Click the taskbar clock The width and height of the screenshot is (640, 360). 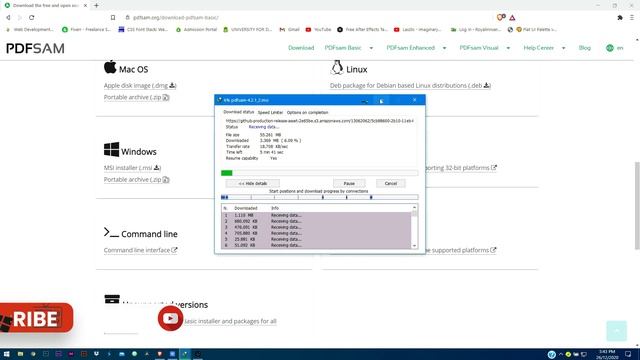click(608, 354)
